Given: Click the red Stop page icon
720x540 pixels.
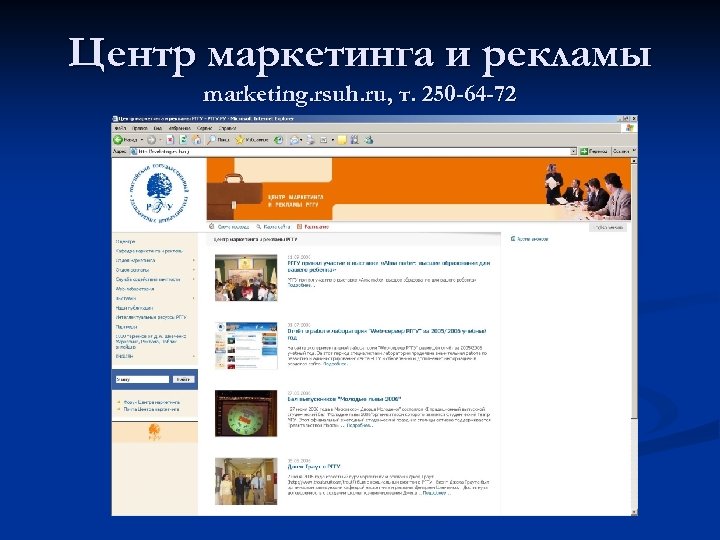Looking at the screenshot, I should pyautogui.click(x=170, y=140).
